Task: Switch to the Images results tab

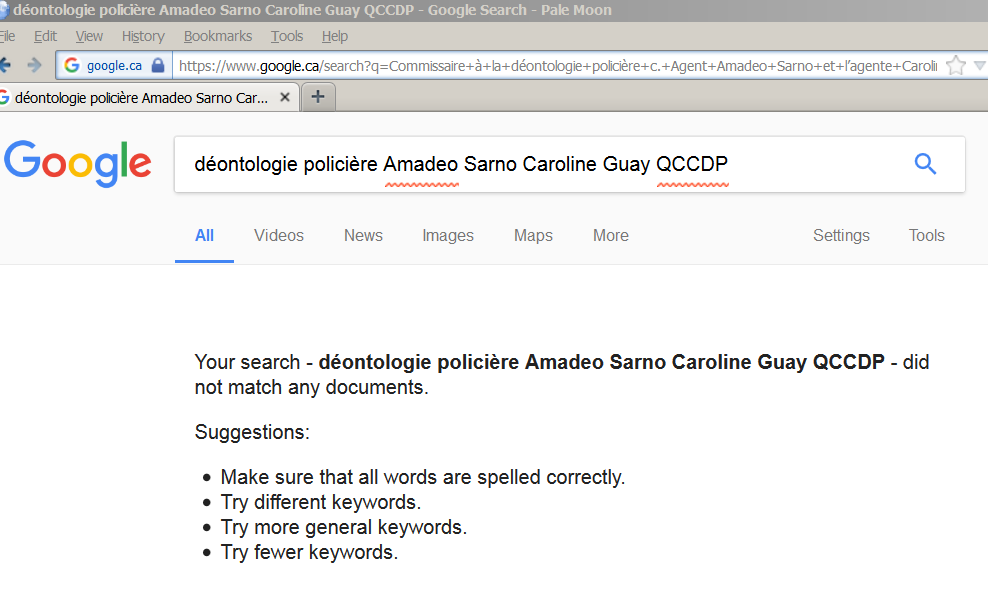Action: (x=447, y=236)
